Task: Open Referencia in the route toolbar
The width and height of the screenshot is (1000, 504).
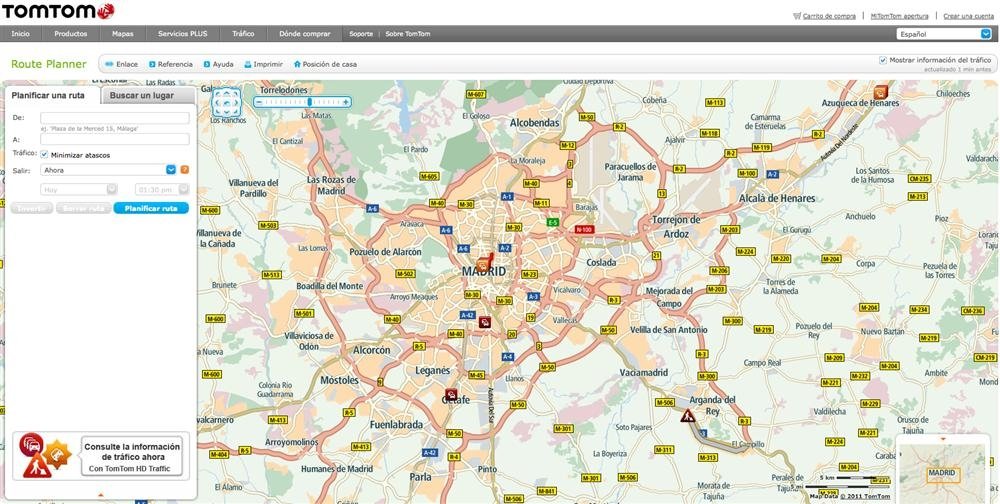Action: 170,64
